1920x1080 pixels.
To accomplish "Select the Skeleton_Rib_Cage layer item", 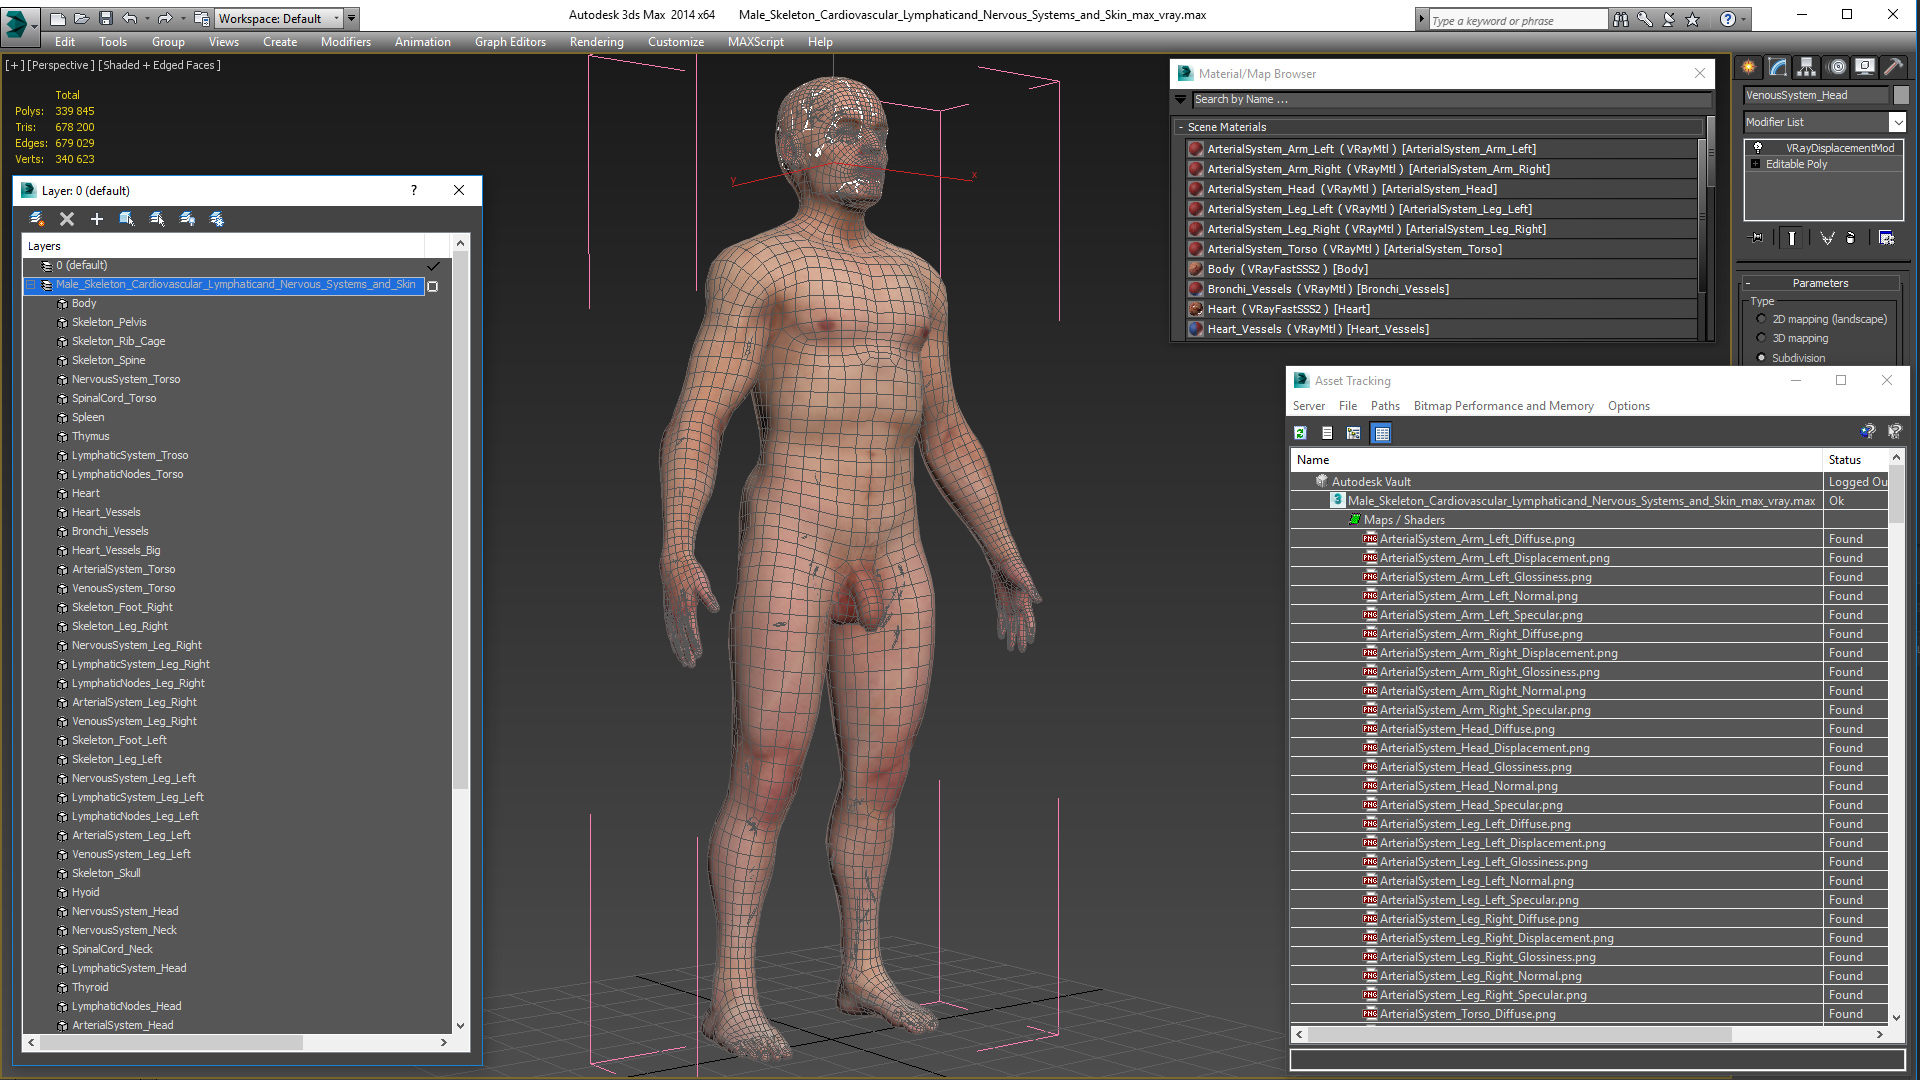I will coord(118,341).
